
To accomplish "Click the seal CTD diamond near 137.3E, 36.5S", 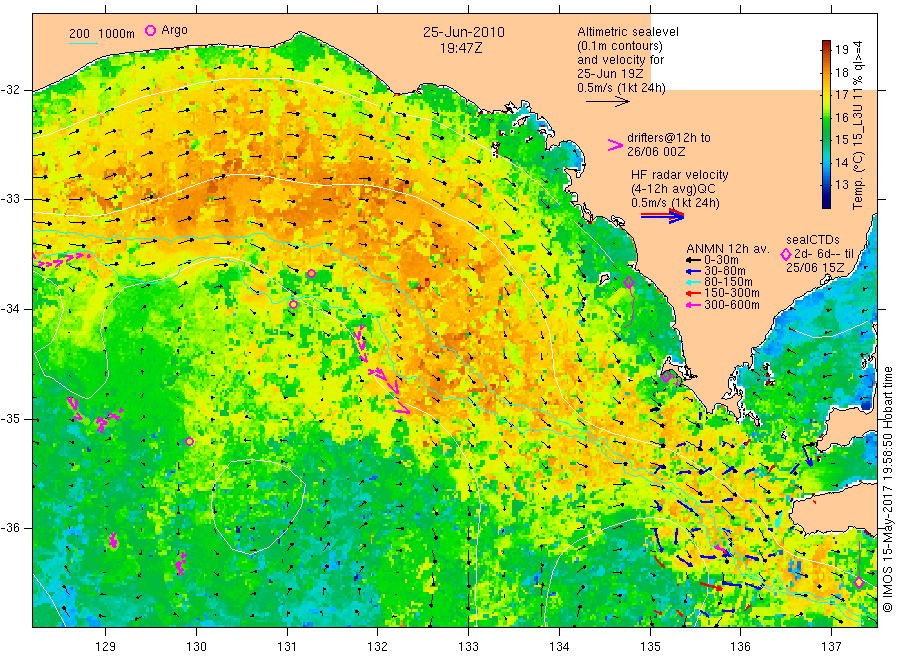I will pyautogui.click(x=859, y=583).
